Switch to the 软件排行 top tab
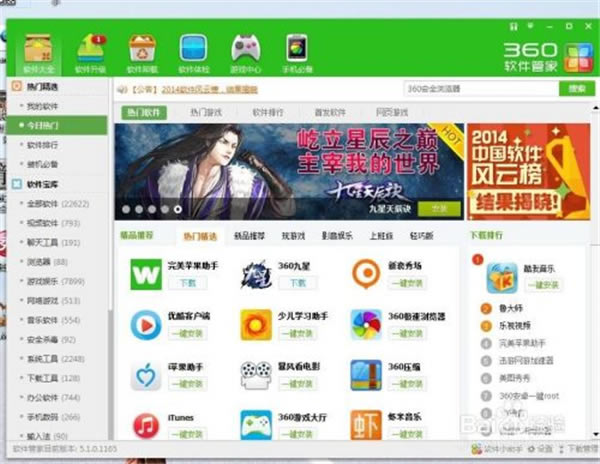 click(x=268, y=112)
